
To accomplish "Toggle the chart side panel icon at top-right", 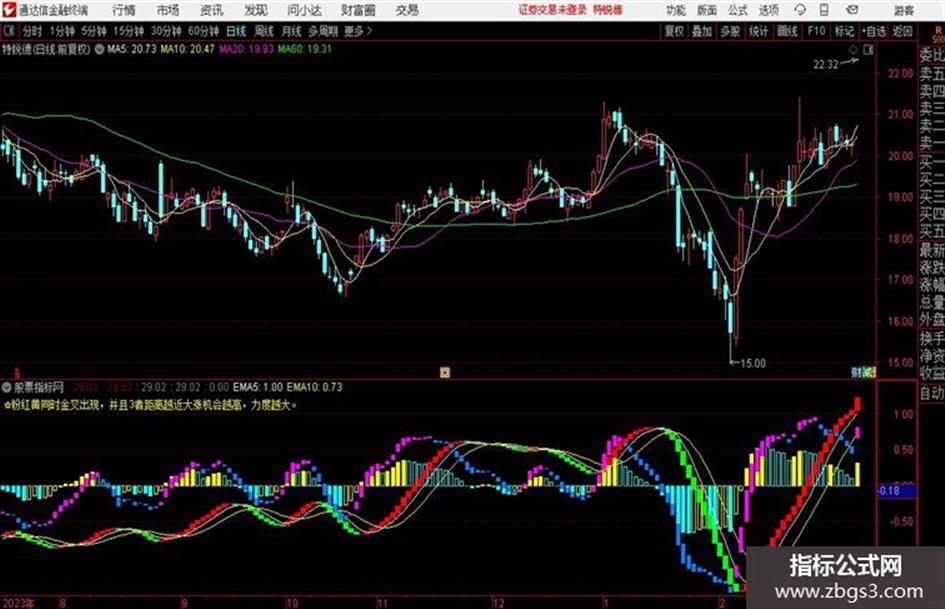I will pos(868,50).
